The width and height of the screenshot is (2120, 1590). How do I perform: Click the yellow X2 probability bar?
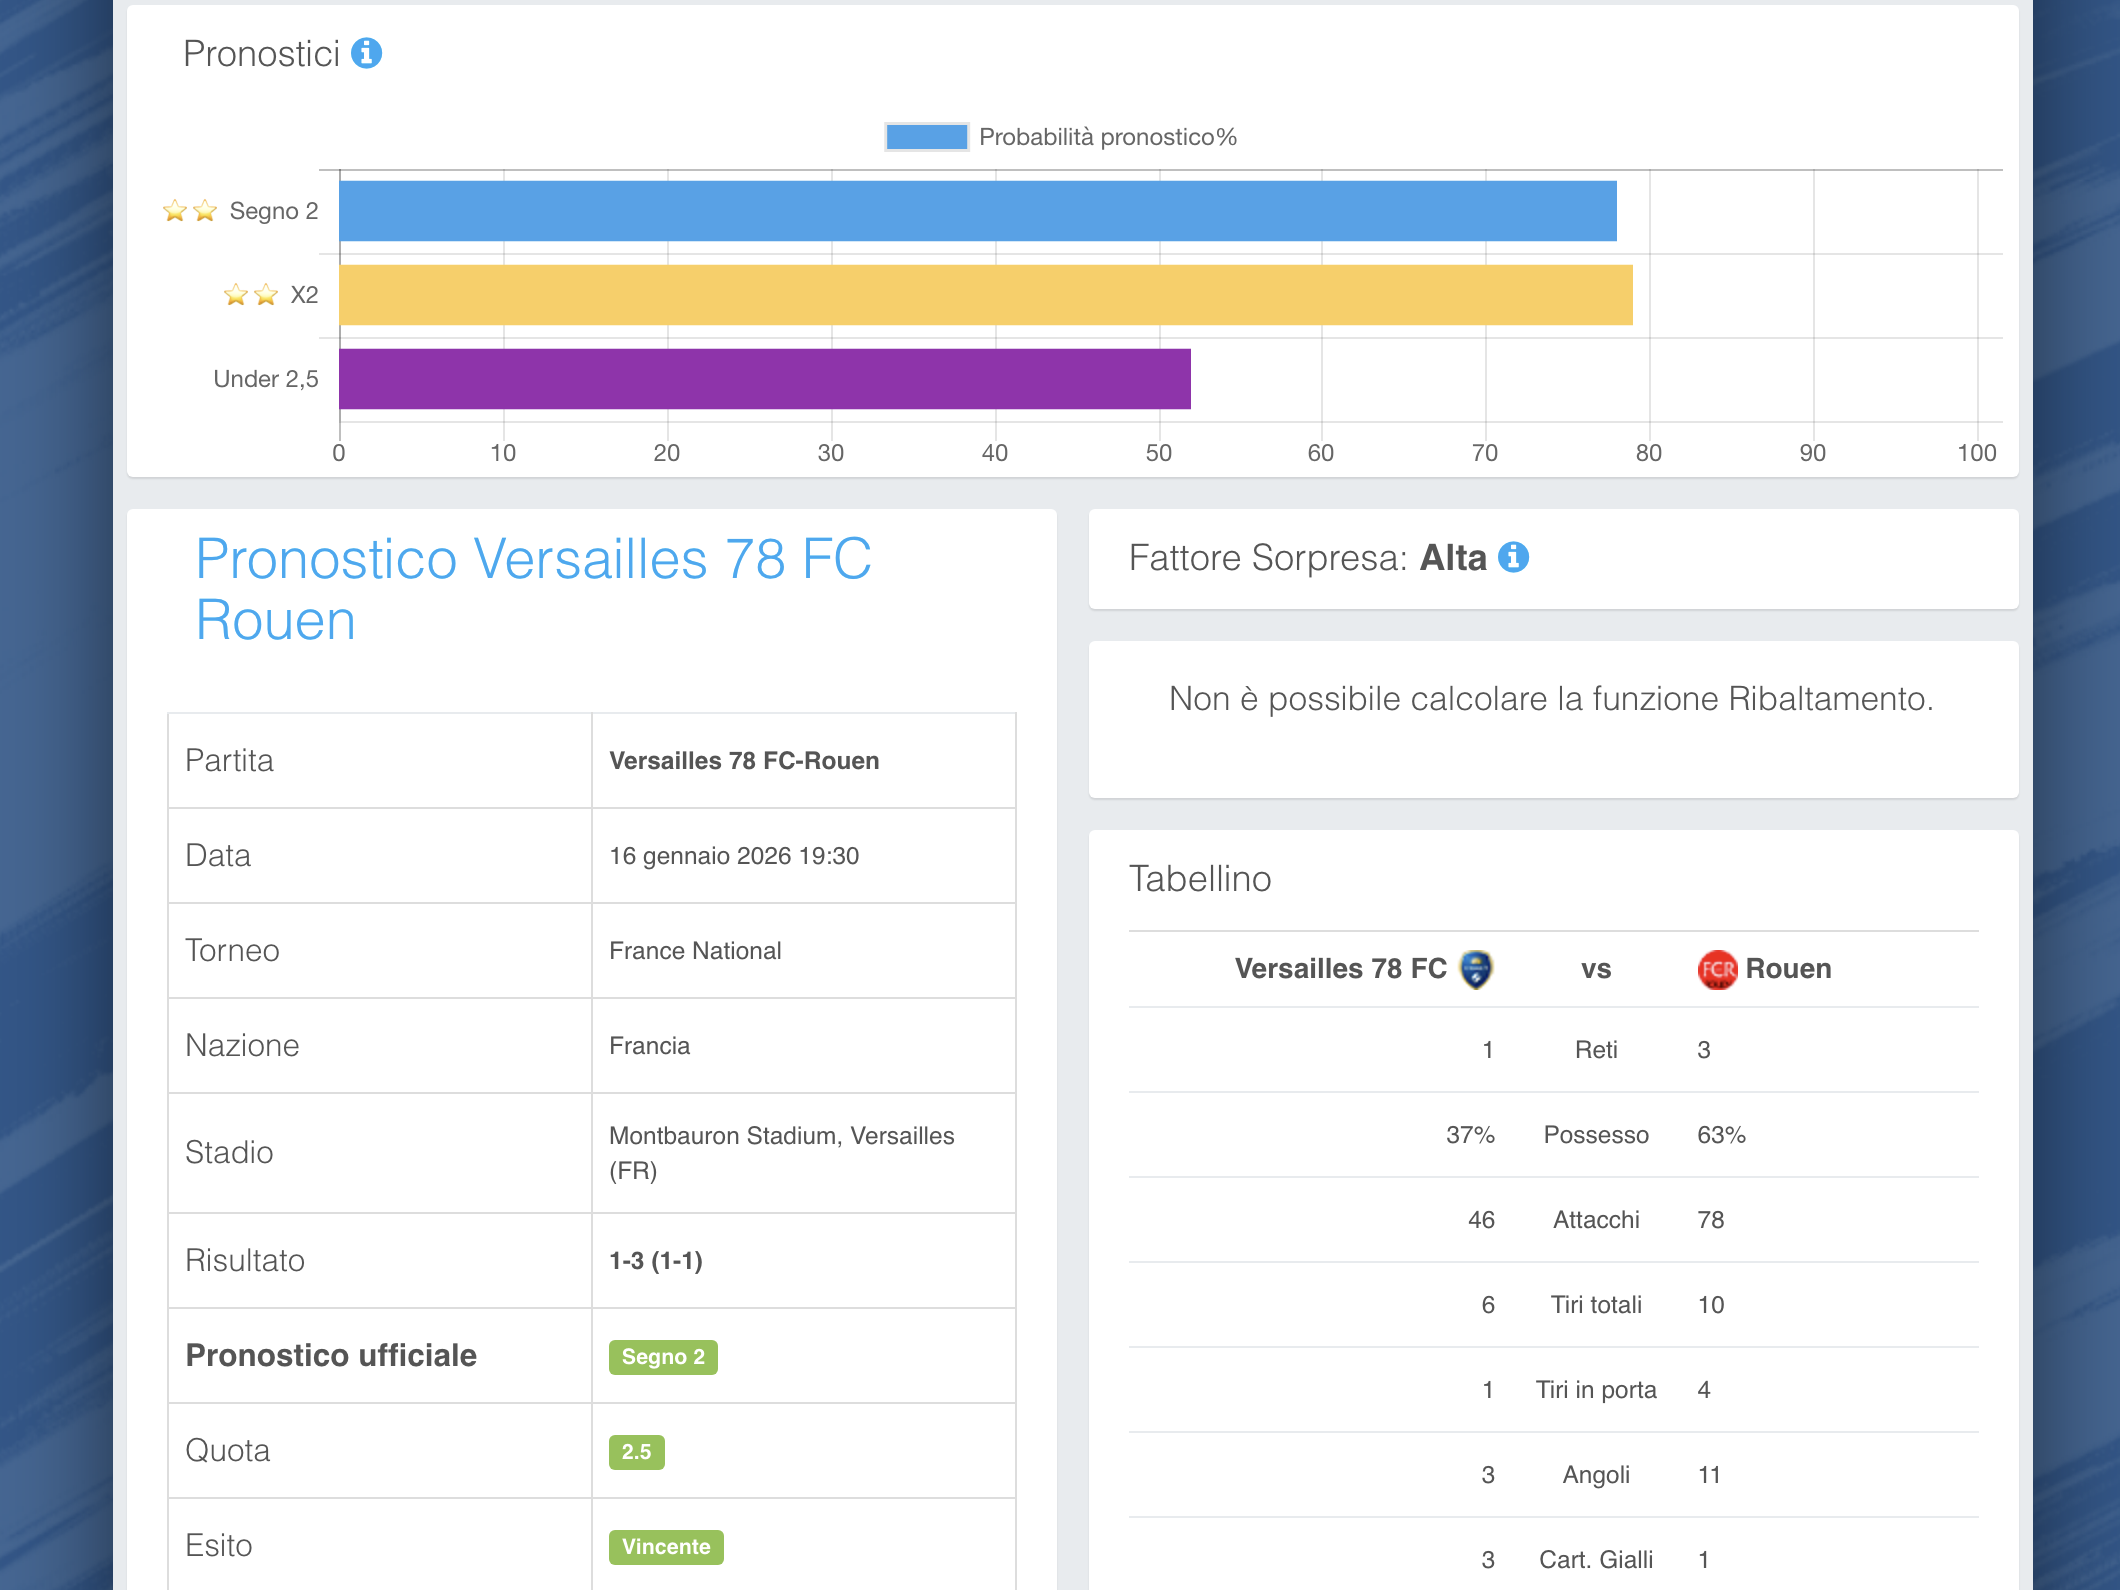tap(985, 295)
